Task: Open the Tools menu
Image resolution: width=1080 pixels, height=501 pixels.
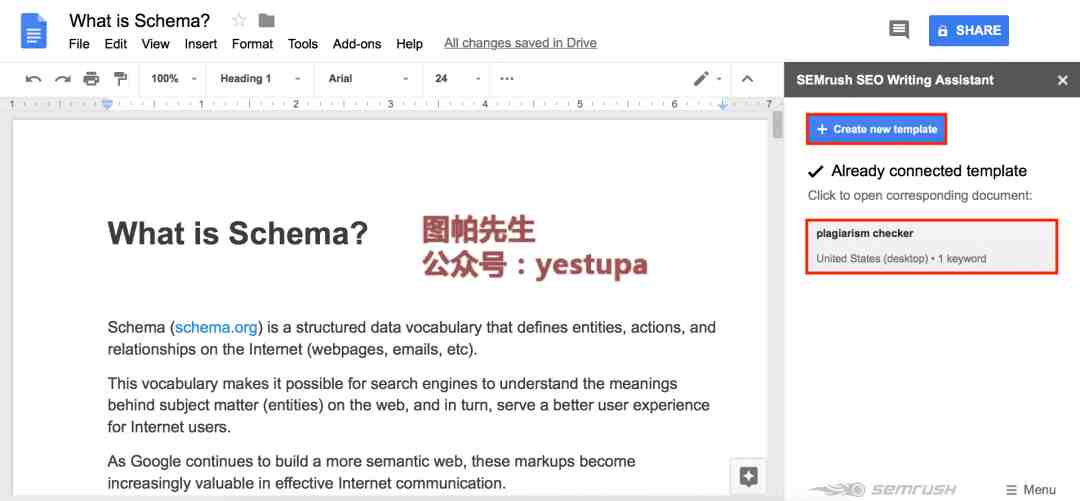Action: (x=303, y=43)
